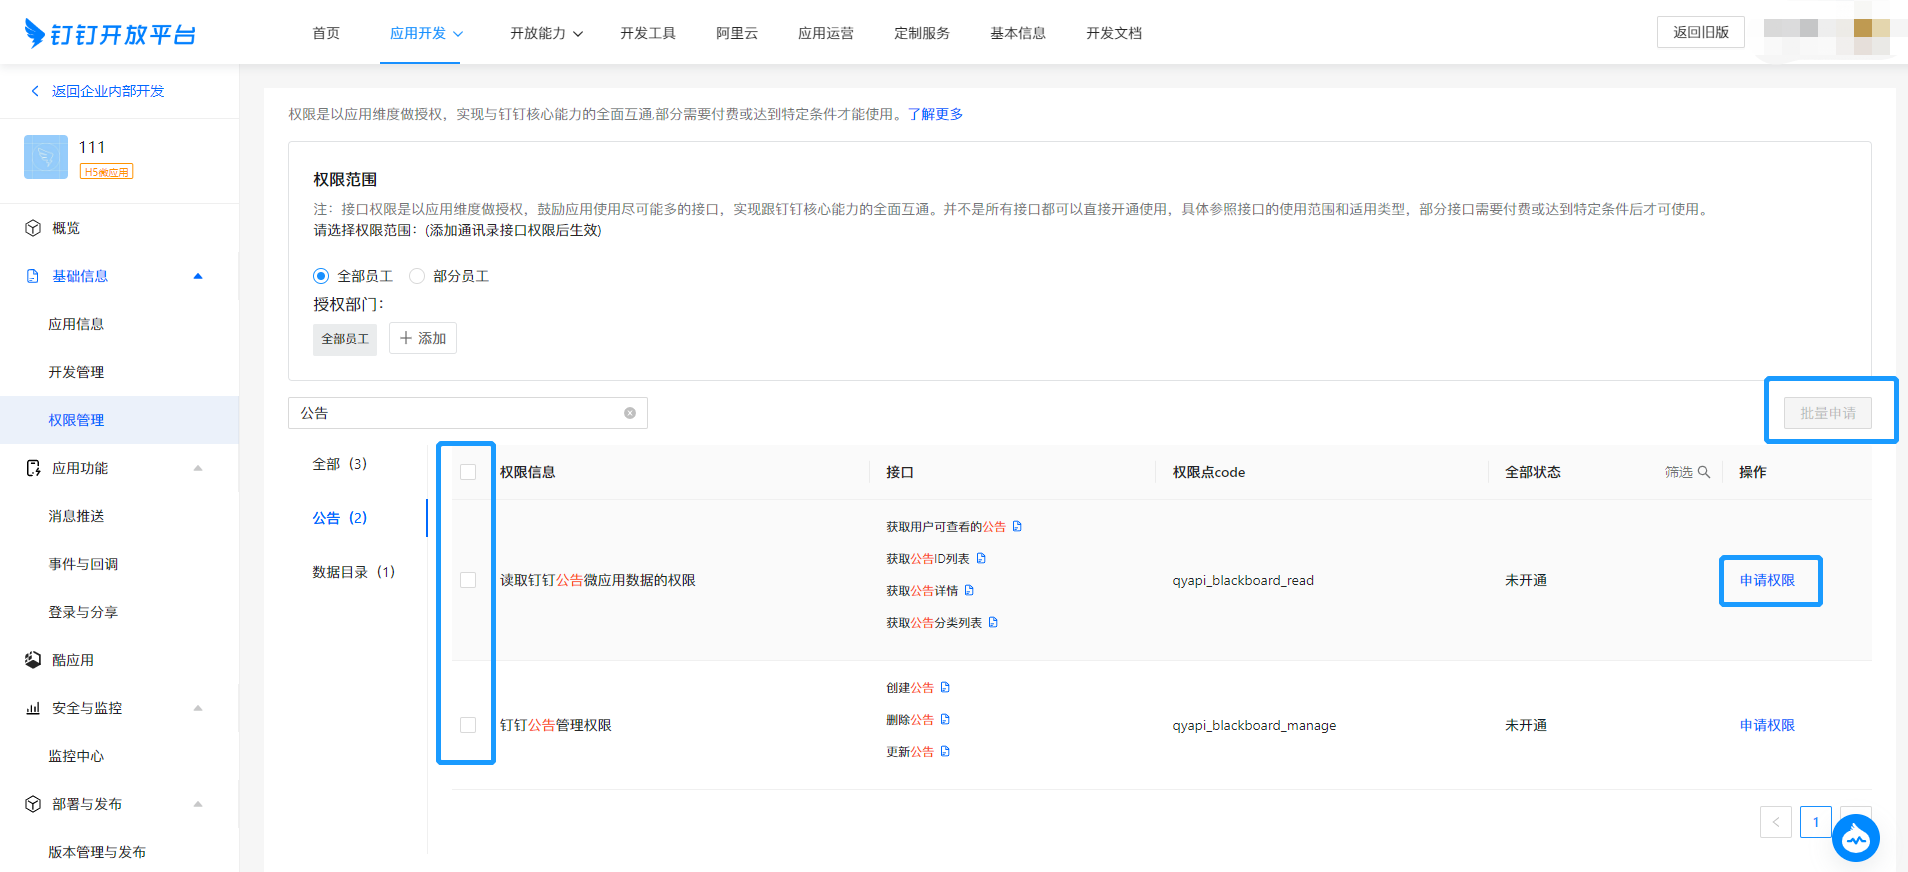Image resolution: width=1908 pixels, height=872 pixels.
Task: Click the 基础信息 document icon
Action: [x=33, y=276]
